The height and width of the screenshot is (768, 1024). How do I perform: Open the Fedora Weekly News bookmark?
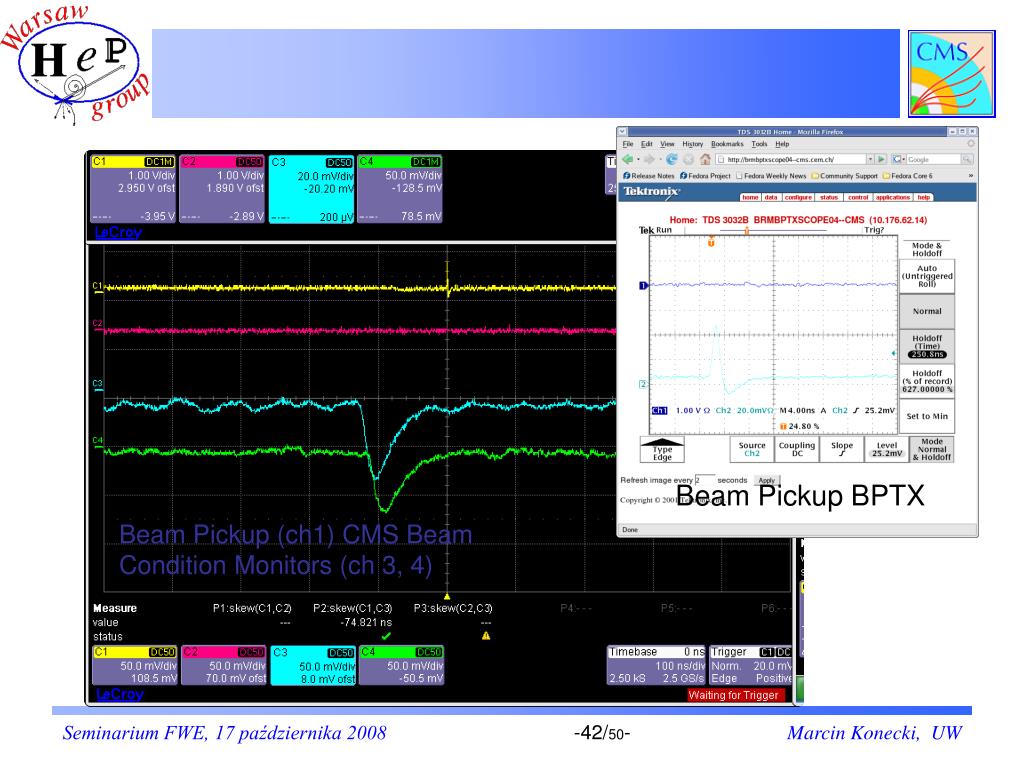[771, 176]
